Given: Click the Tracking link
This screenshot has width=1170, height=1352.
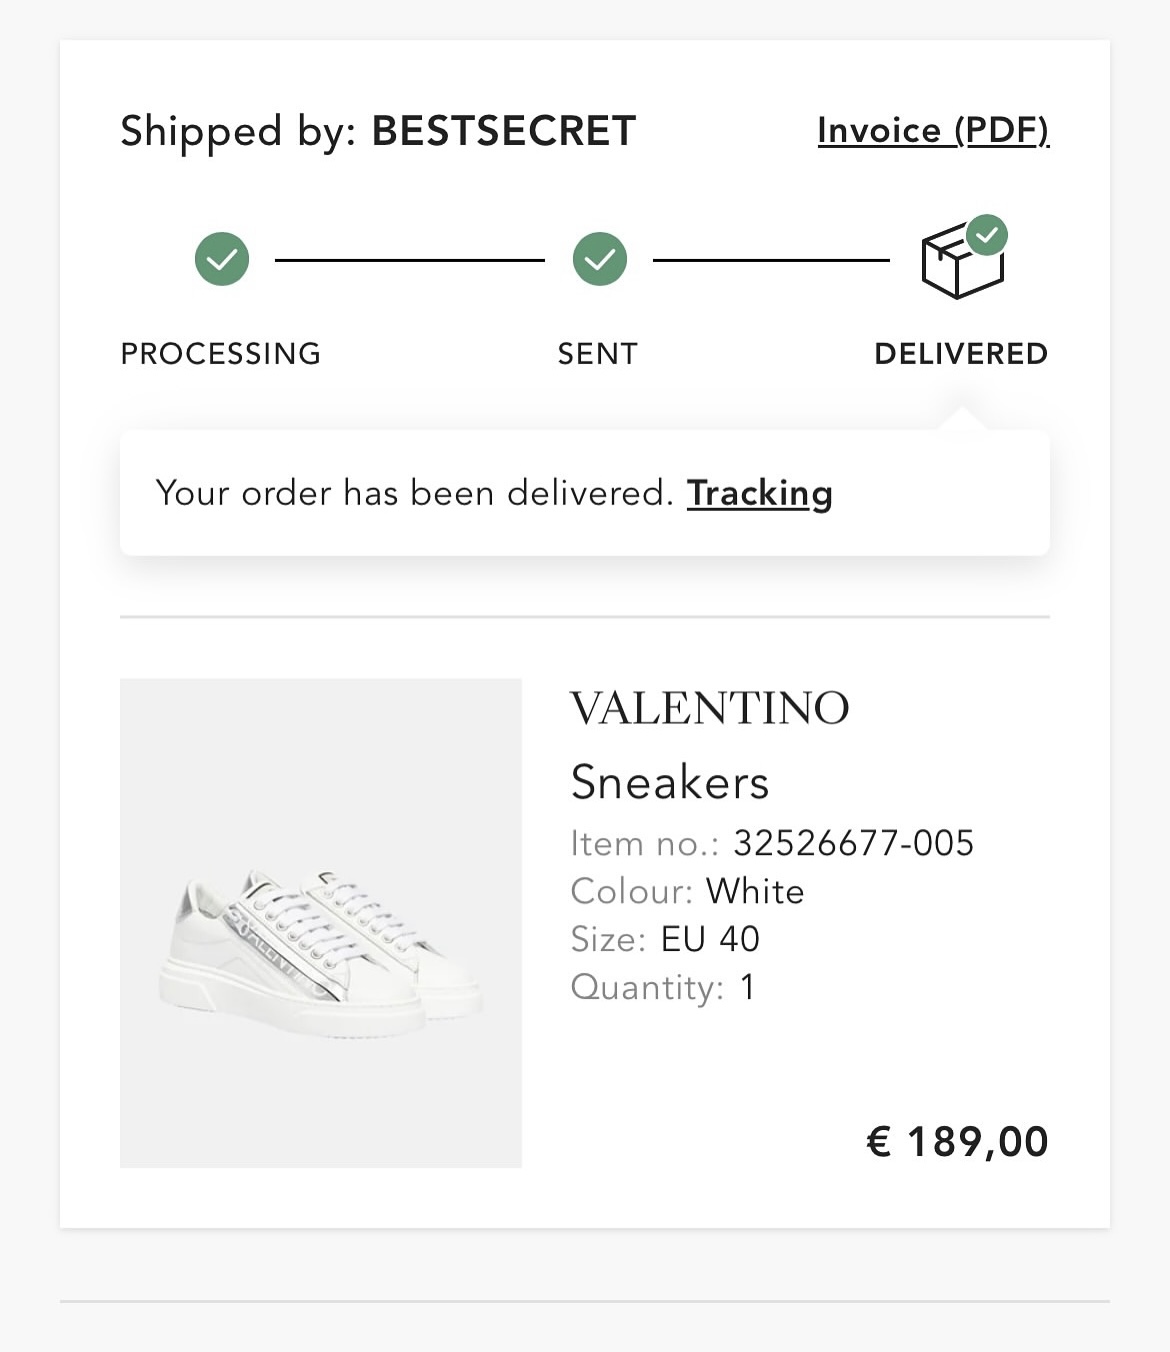Looking at the screenshot, I should pyautogui.click(x=759, y=493).
